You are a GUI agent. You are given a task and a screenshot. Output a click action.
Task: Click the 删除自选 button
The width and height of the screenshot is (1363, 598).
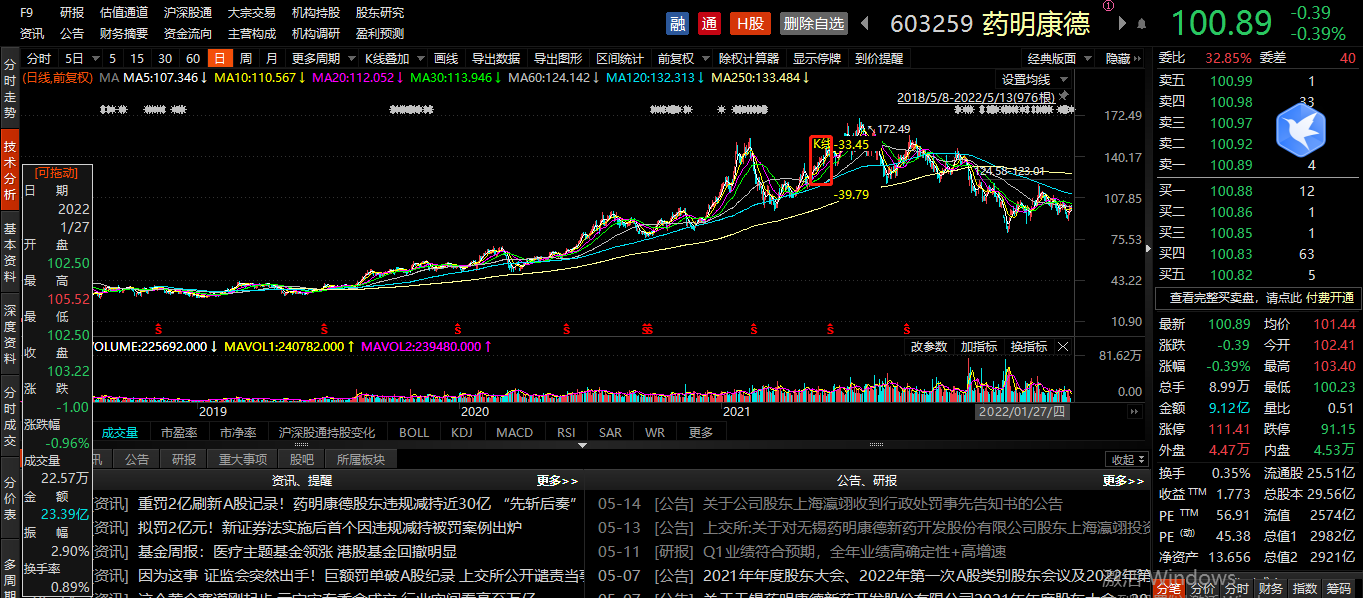813,23
